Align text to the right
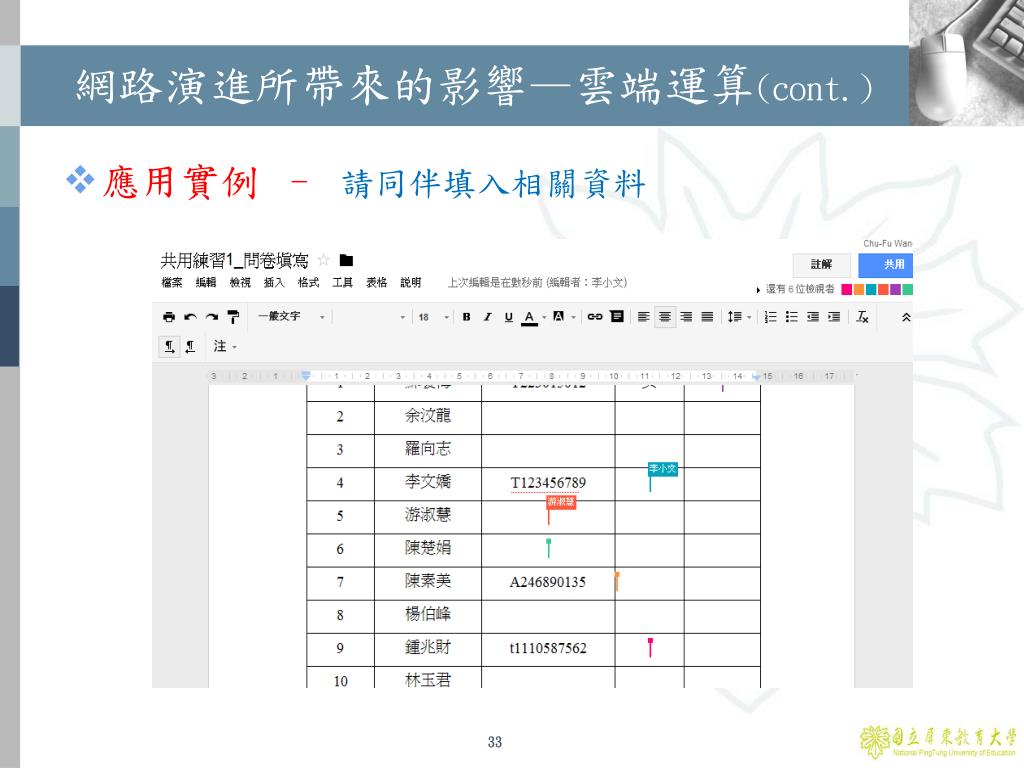 686,317
